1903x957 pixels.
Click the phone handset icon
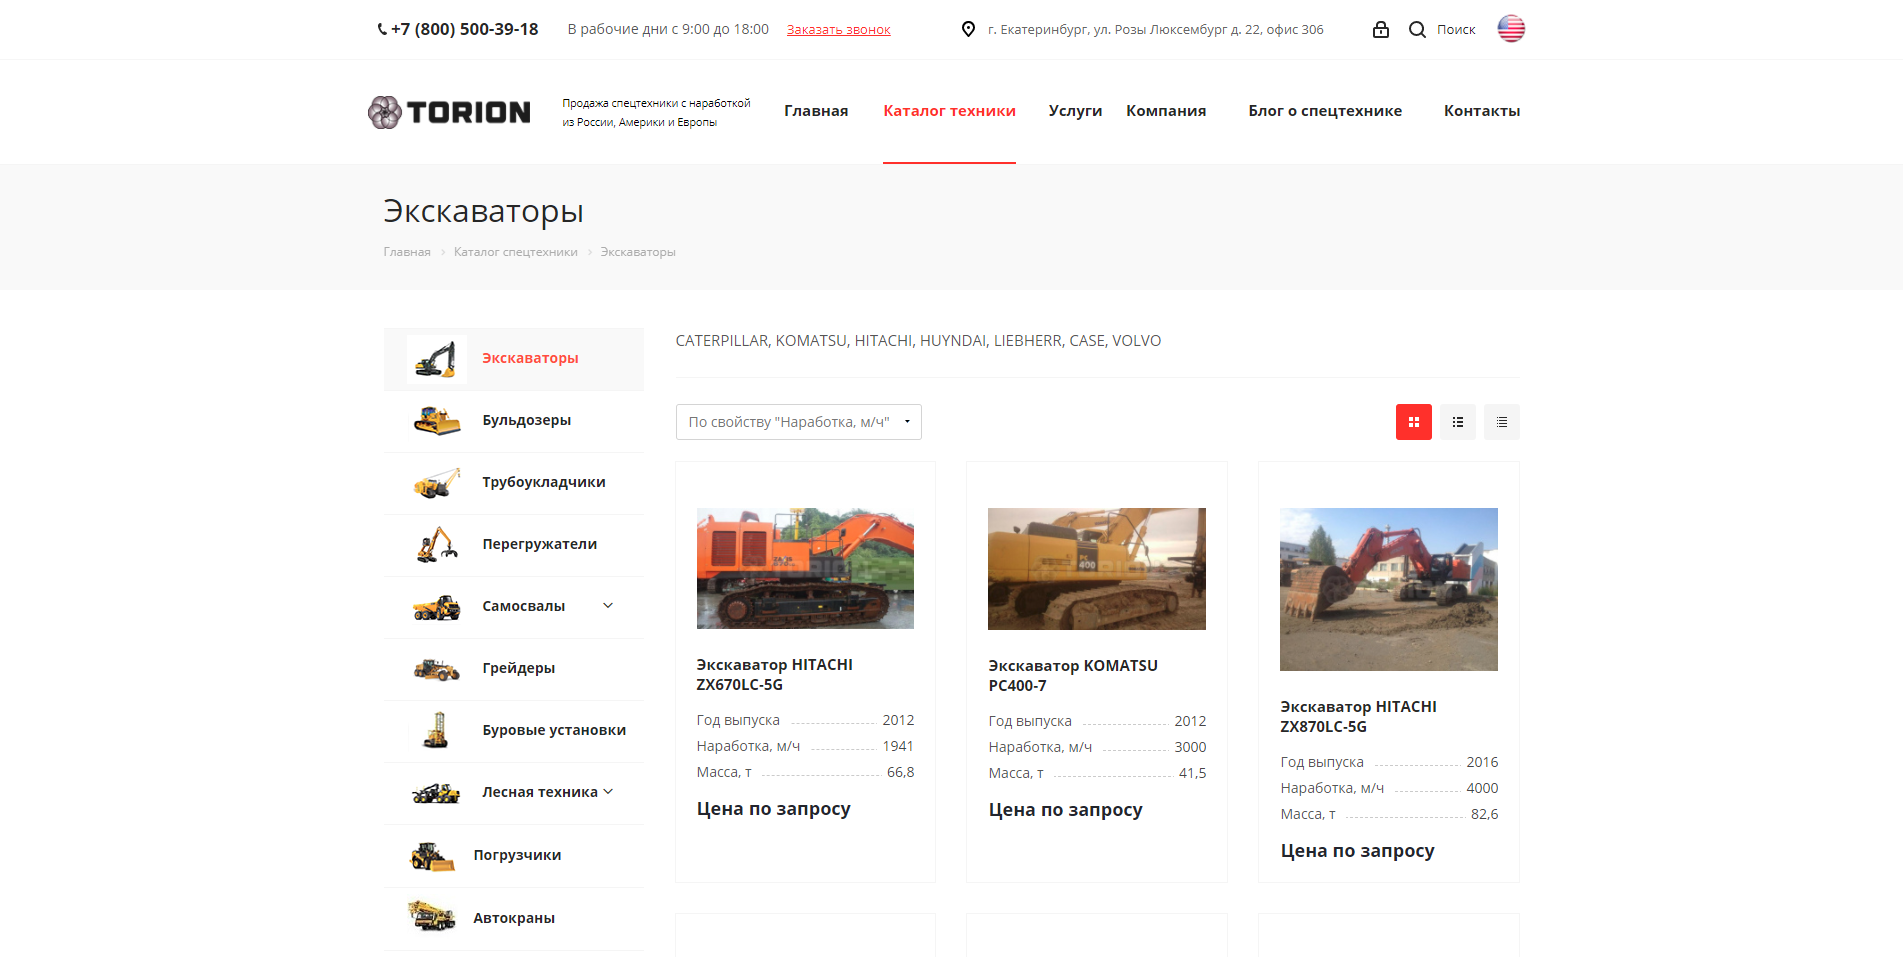click(382, 30)
